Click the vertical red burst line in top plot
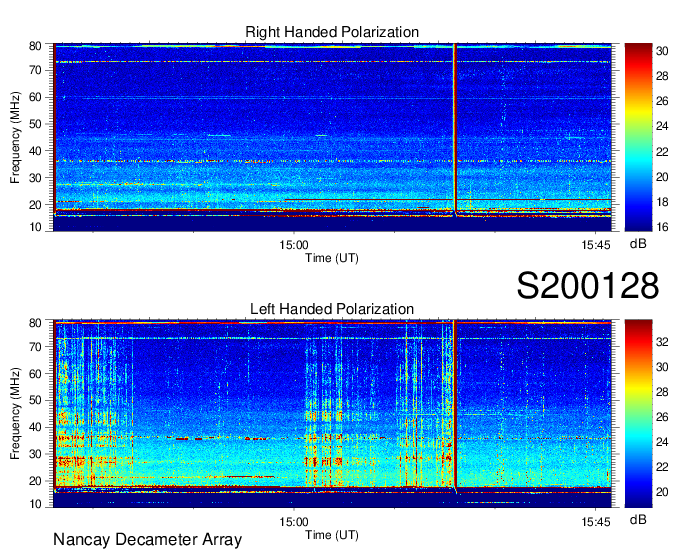The width and height of the screenshot is (680, 552). coord(455,128)
